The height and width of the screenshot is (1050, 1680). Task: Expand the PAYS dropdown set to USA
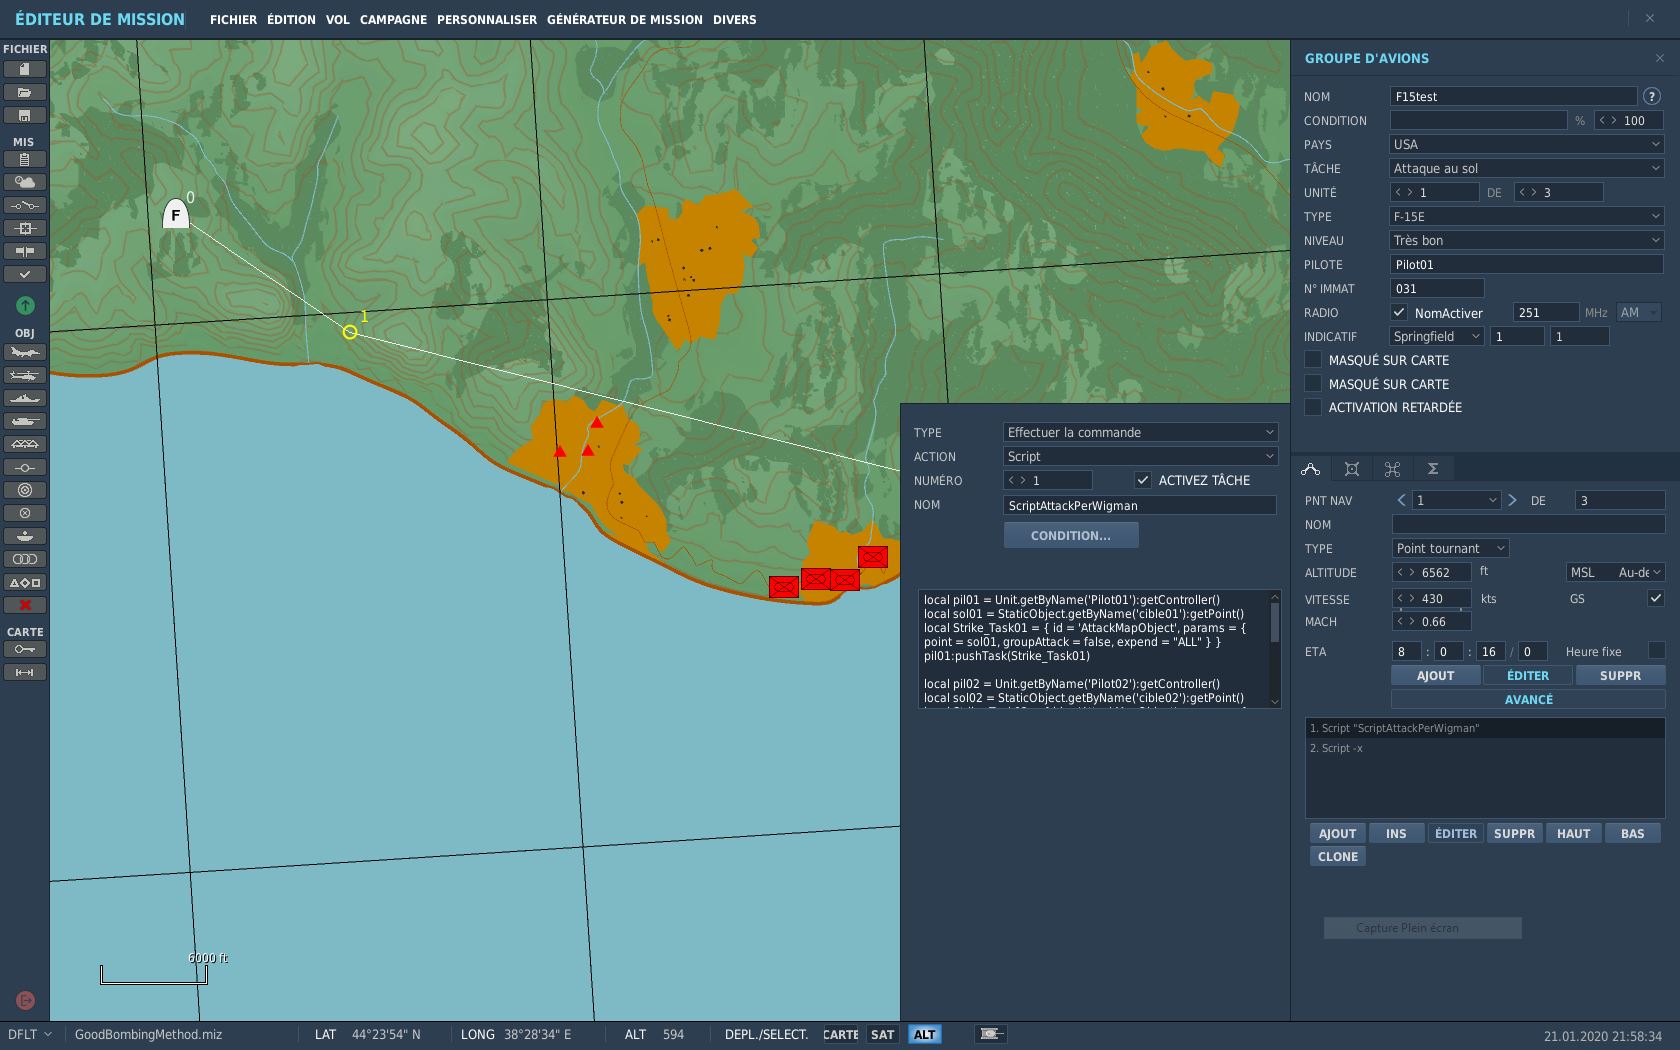[x=1526, y=144]
